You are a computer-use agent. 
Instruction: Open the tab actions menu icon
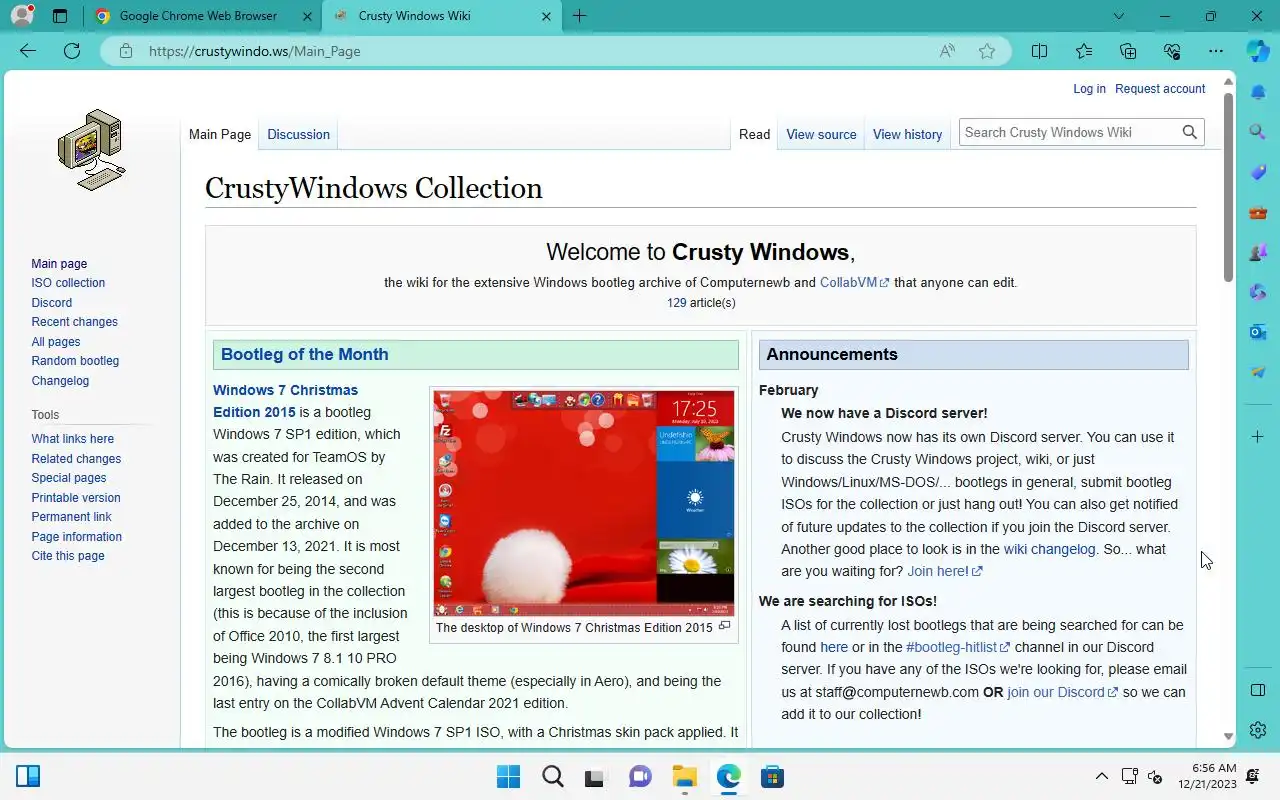[x=60, y=16]
